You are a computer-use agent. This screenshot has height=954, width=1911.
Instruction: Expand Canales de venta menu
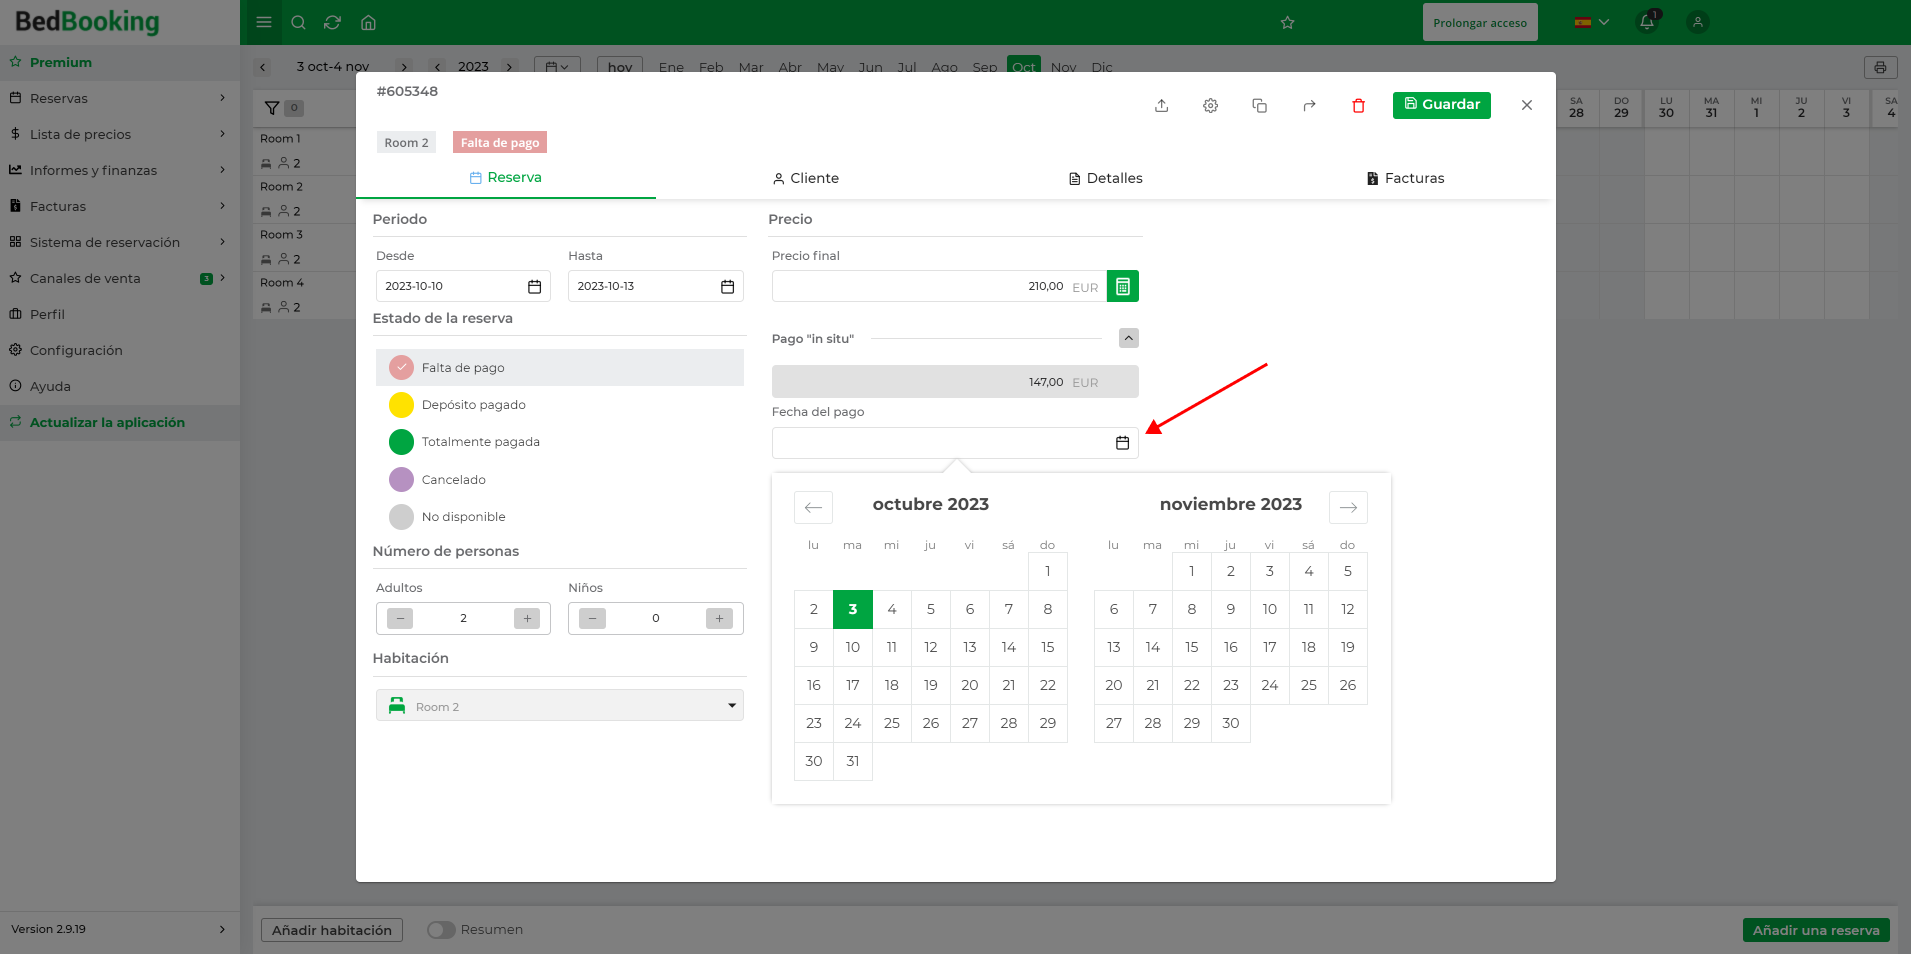click(120, 278)
